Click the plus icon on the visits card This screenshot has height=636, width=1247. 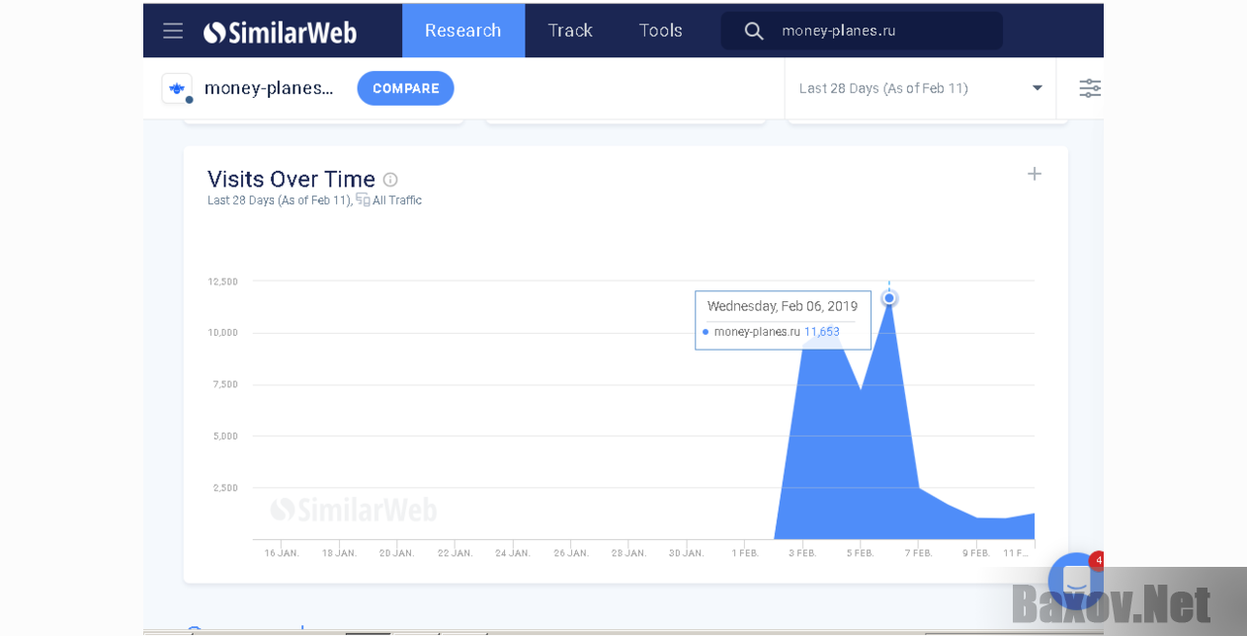pos(1035,174)
